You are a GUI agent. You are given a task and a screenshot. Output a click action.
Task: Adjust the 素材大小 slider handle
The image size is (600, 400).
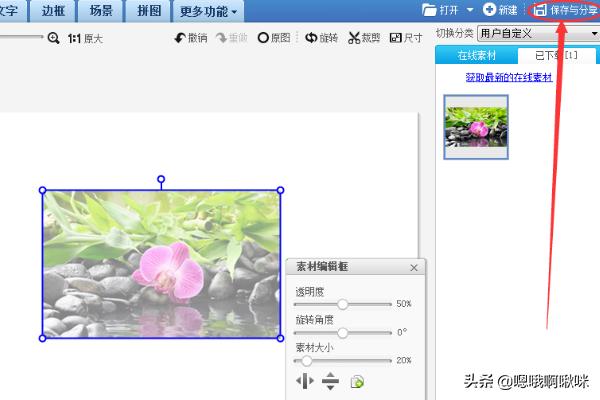point(307,361)
